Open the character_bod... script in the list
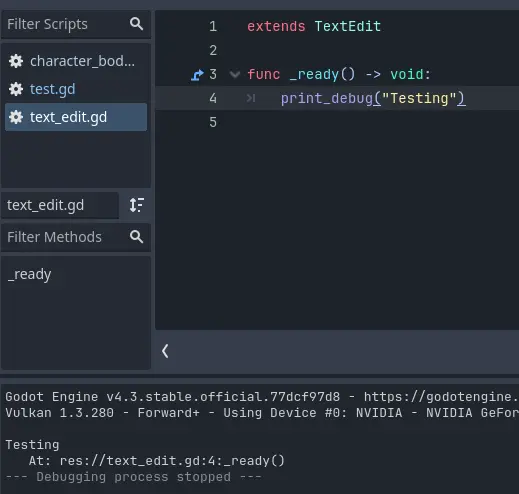This screenshot has height=494, width=519. pos(76,61)
